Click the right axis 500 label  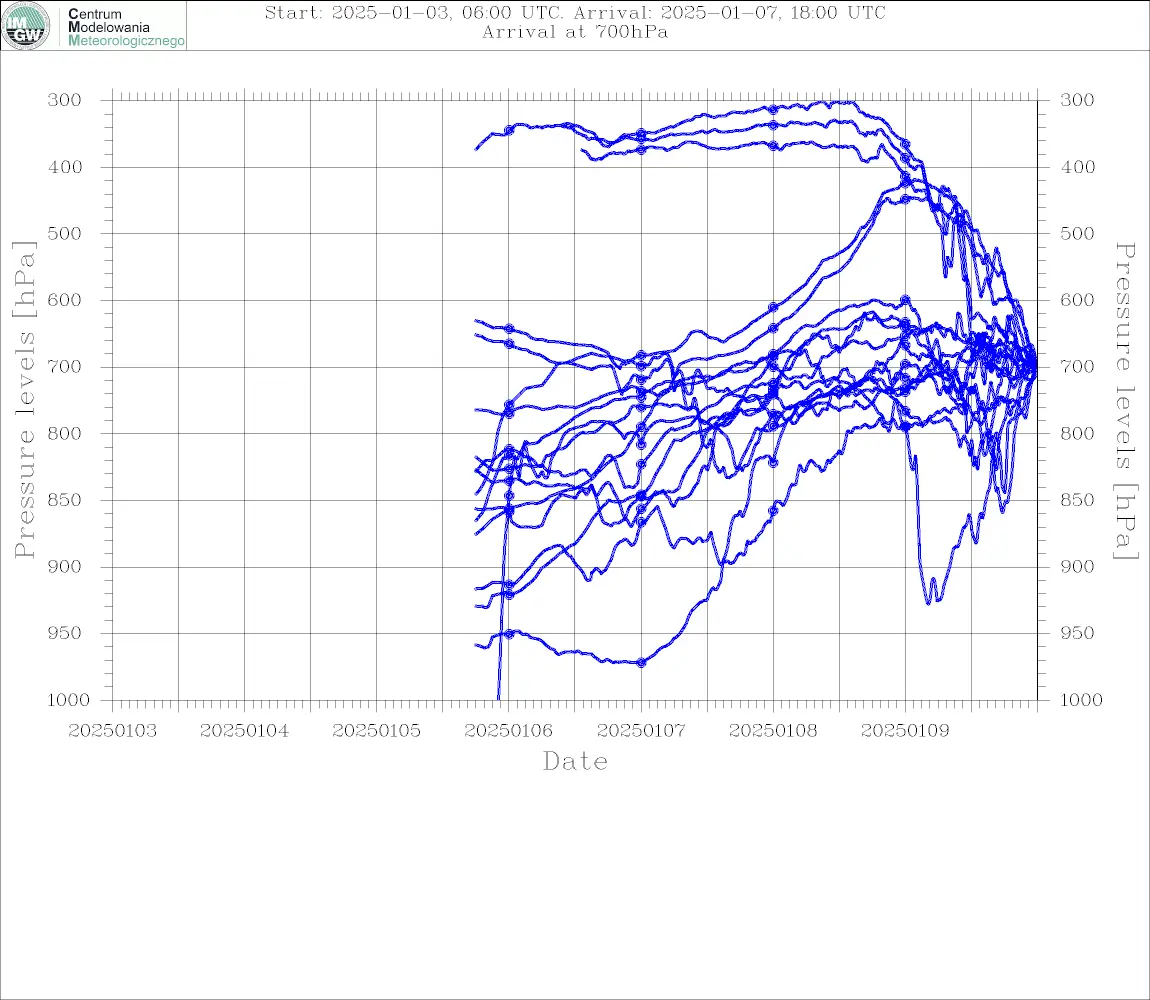(1077, 233)
